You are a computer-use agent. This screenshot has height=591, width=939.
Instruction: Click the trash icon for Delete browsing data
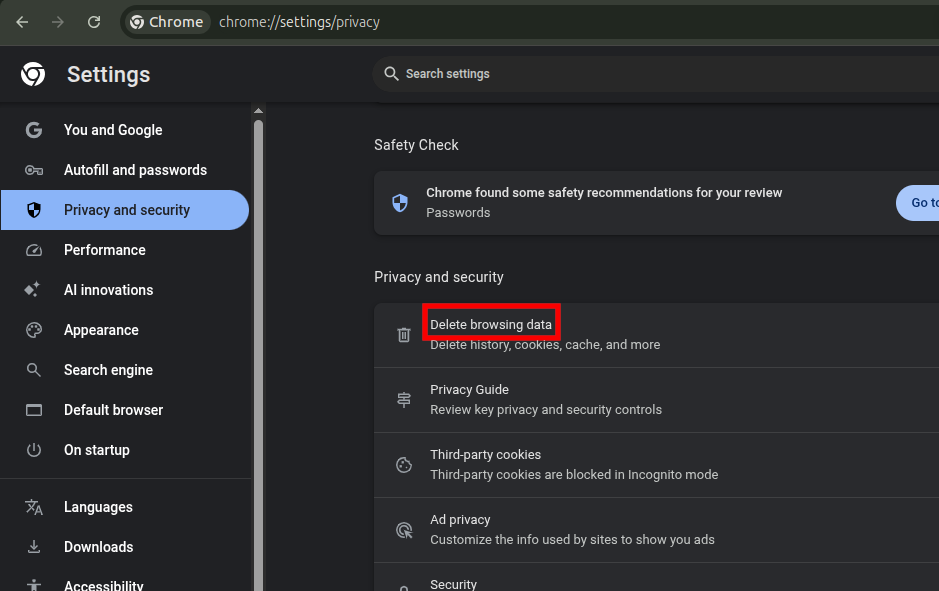404,335
